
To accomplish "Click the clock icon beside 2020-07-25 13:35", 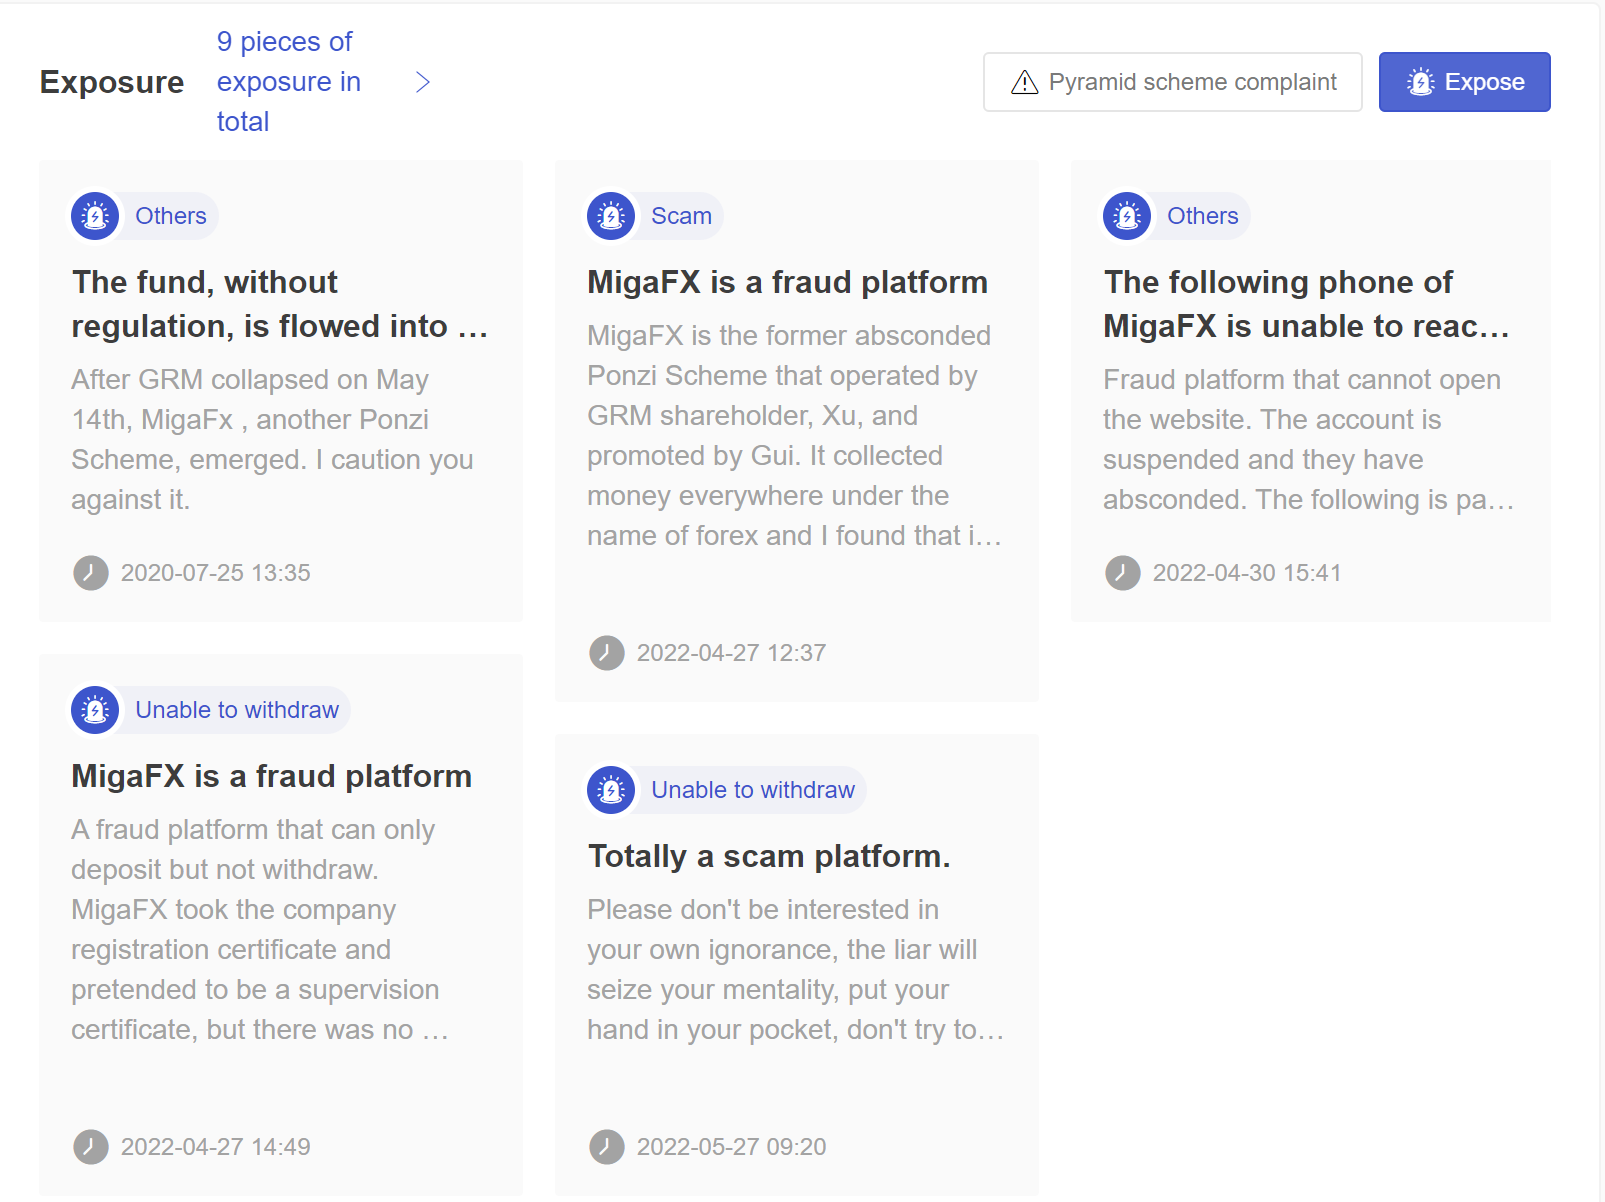I will tap(91, 573).
